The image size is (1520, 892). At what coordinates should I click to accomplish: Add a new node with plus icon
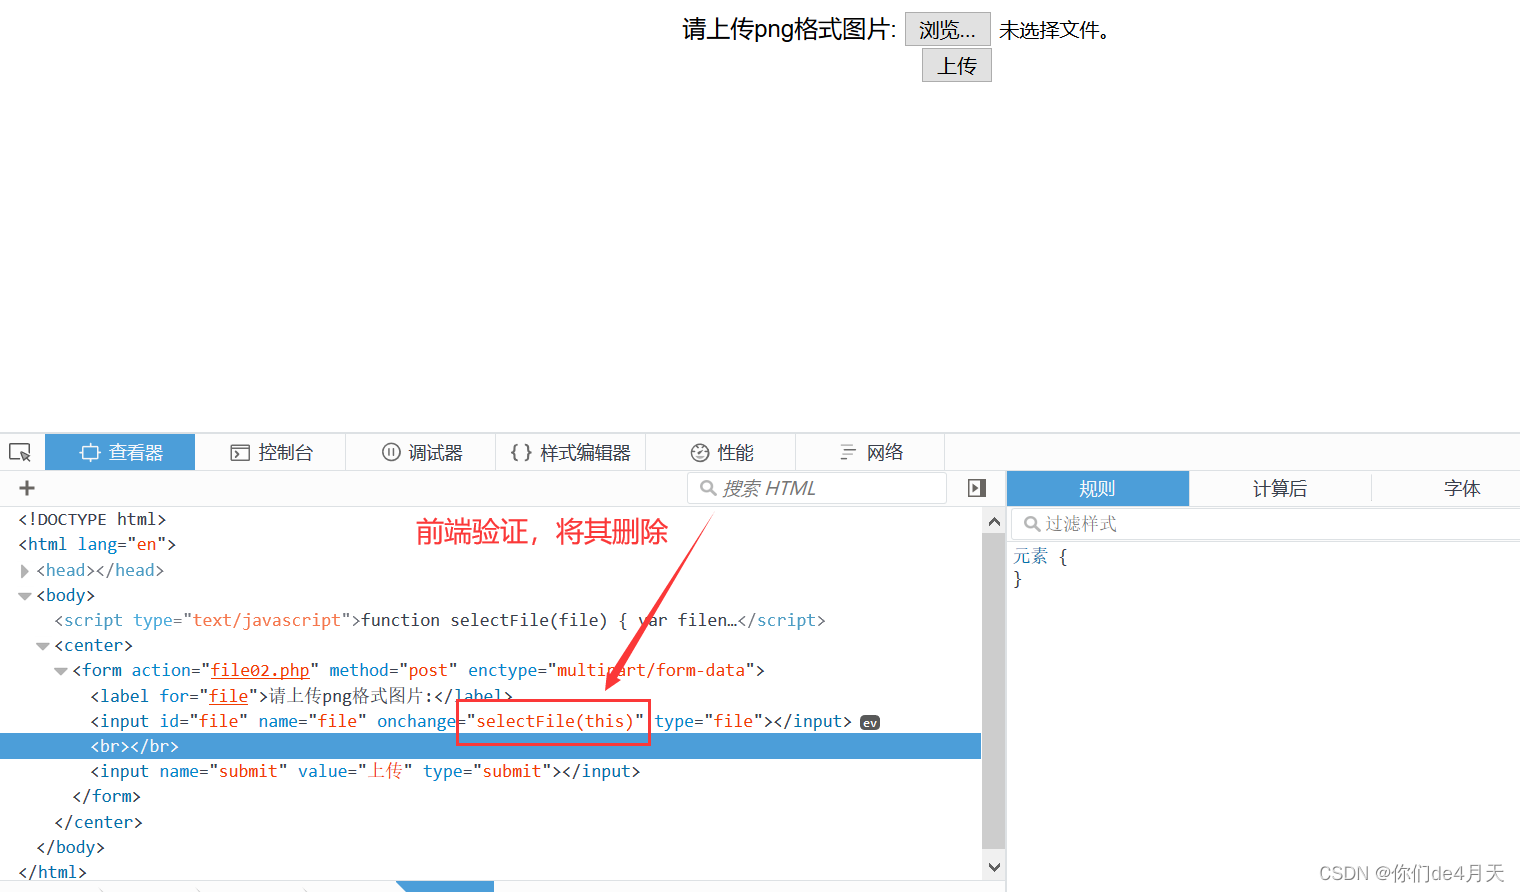click(27, 488)
